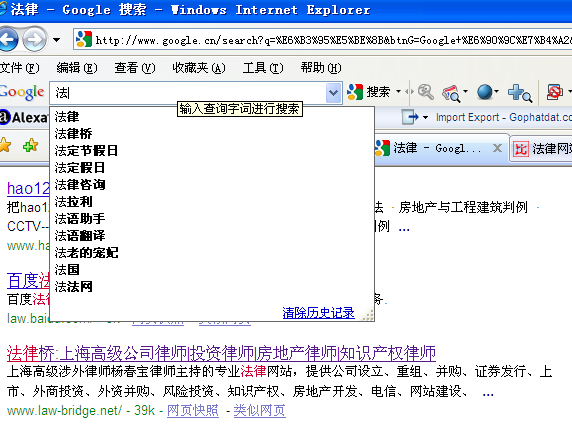Click 网页快照 under law-bridge.net result
Screen dimensions: 572x429
point(193,410)
